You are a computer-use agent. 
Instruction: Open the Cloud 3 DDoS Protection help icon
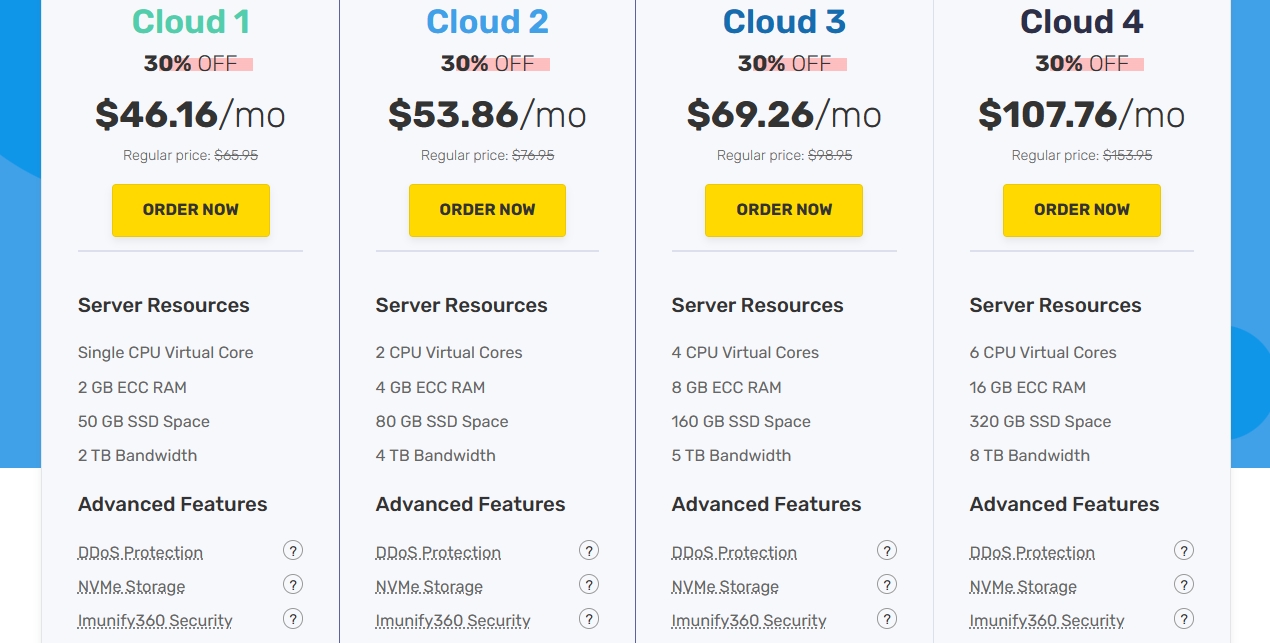click(x=886, y=550)
